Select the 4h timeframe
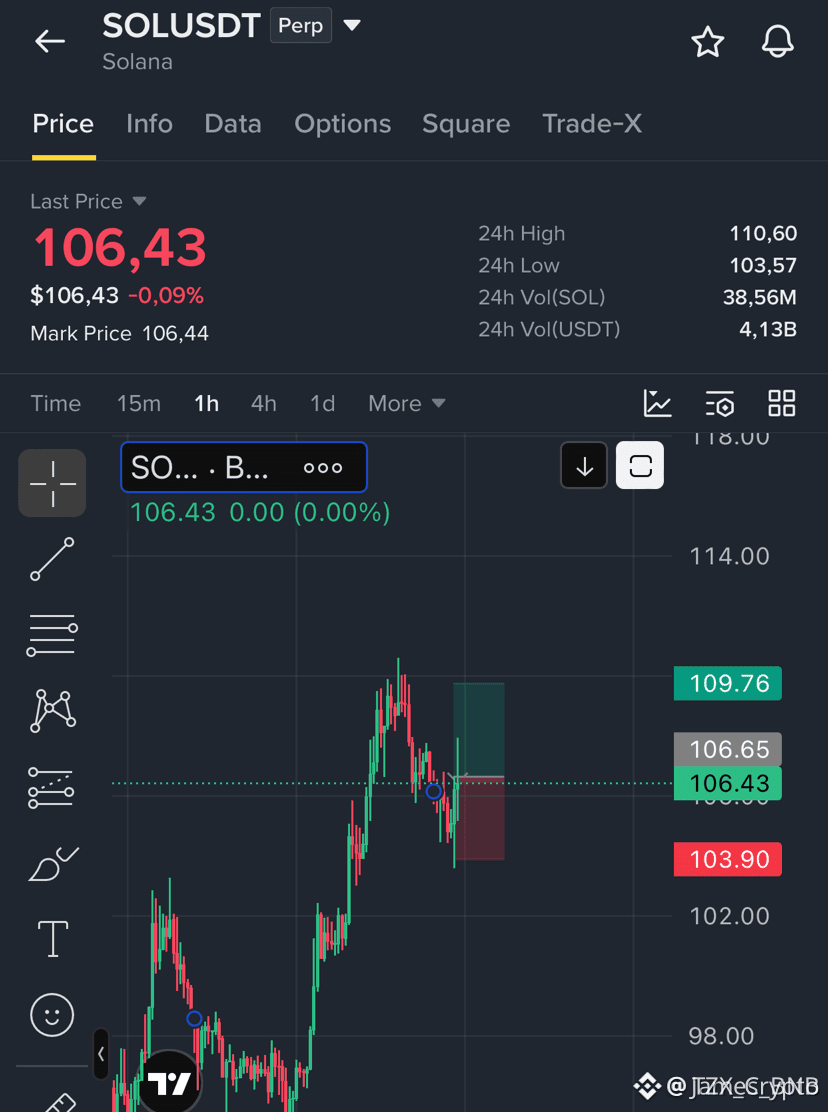Screen dimensions: 828x1112 click(264, 404)
